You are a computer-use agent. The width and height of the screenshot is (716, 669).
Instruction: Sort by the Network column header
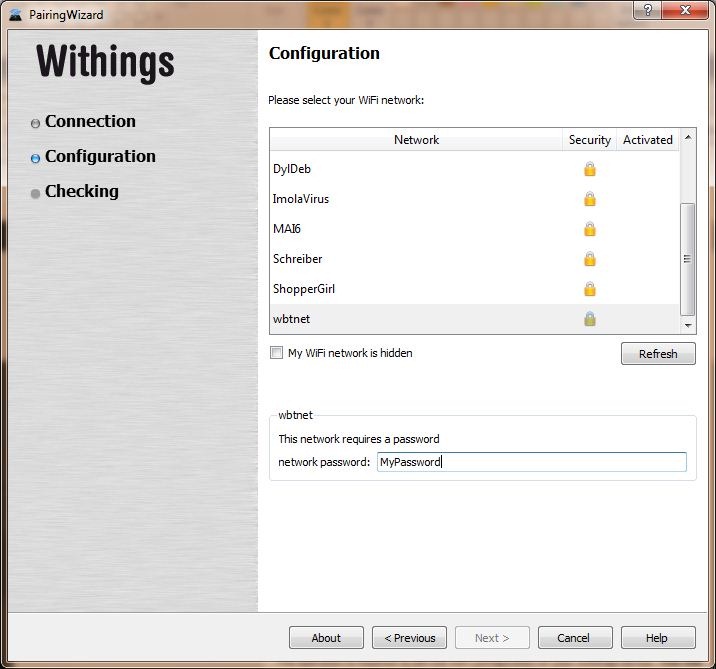416,140
